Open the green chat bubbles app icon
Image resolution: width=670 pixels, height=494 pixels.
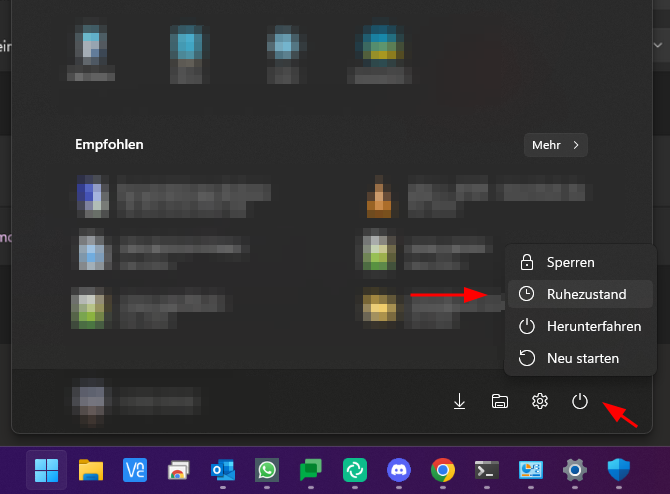[311, 470]
